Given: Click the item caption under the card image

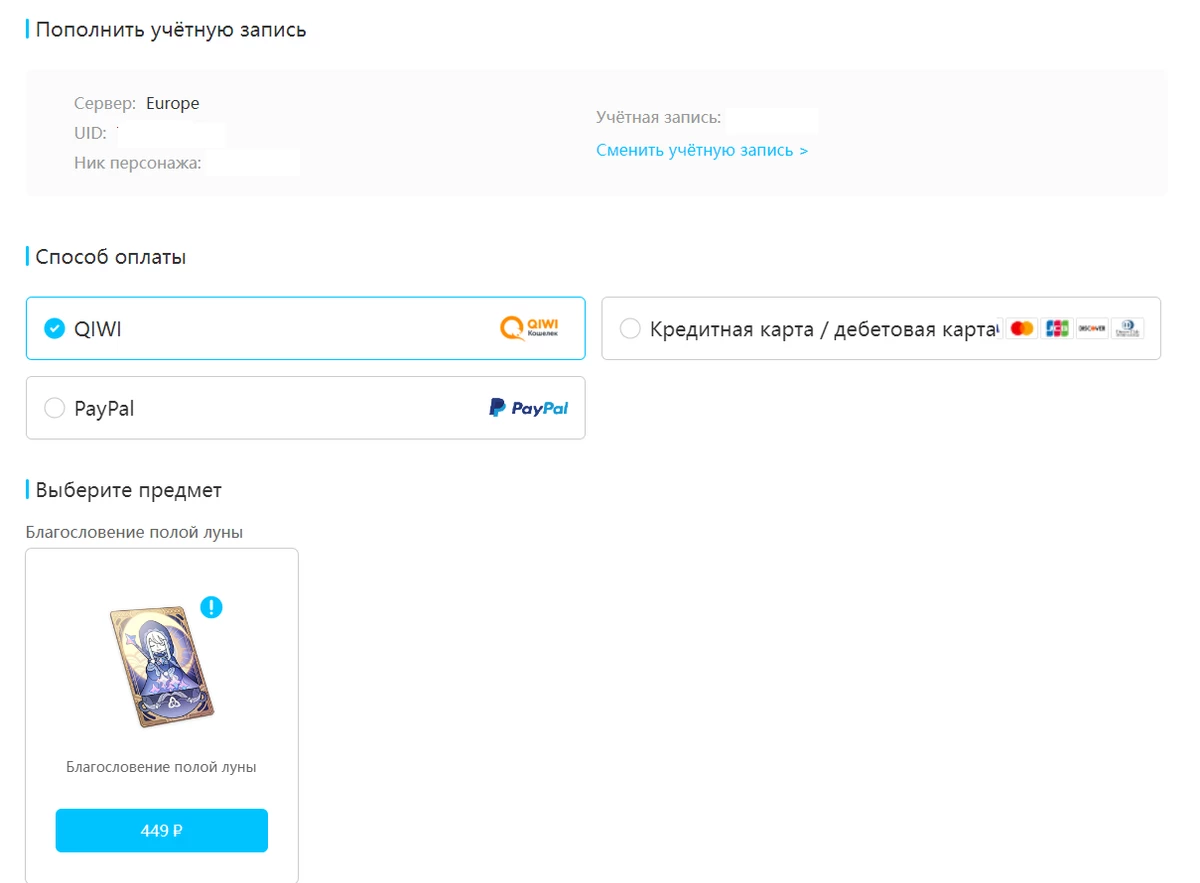Looking at the screenshot, I should pos(161,767).
